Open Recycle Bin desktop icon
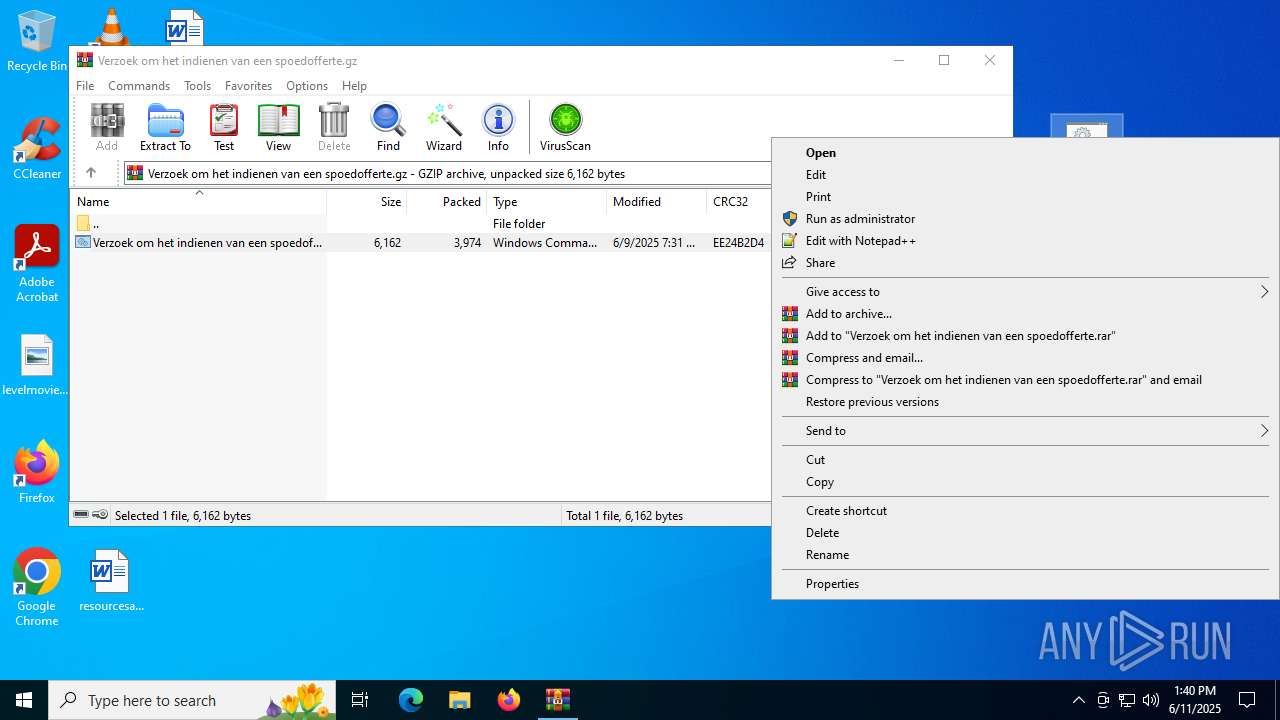This screenshot has width=1280, height=720. tap(37, 41)
